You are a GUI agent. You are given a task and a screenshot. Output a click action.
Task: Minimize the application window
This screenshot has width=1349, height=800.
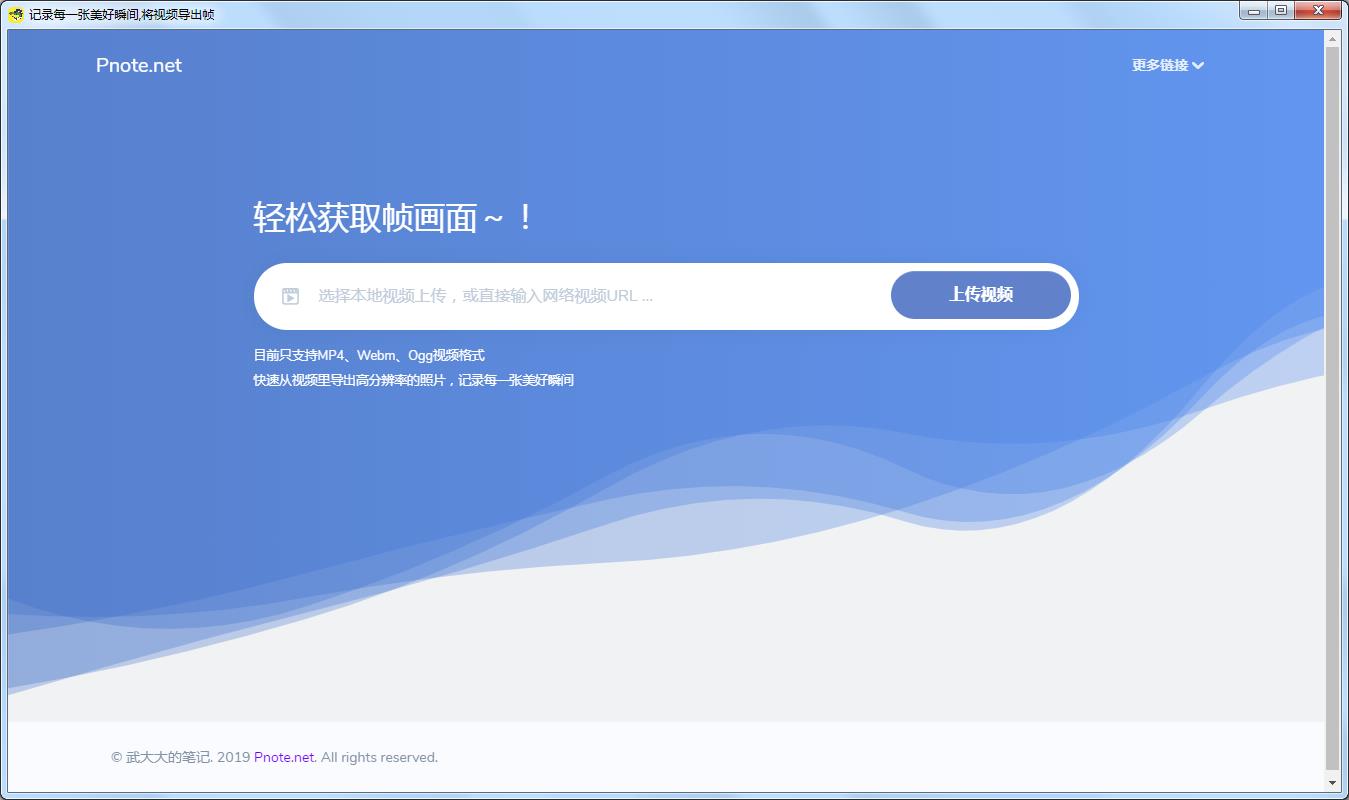point(1254,12)
